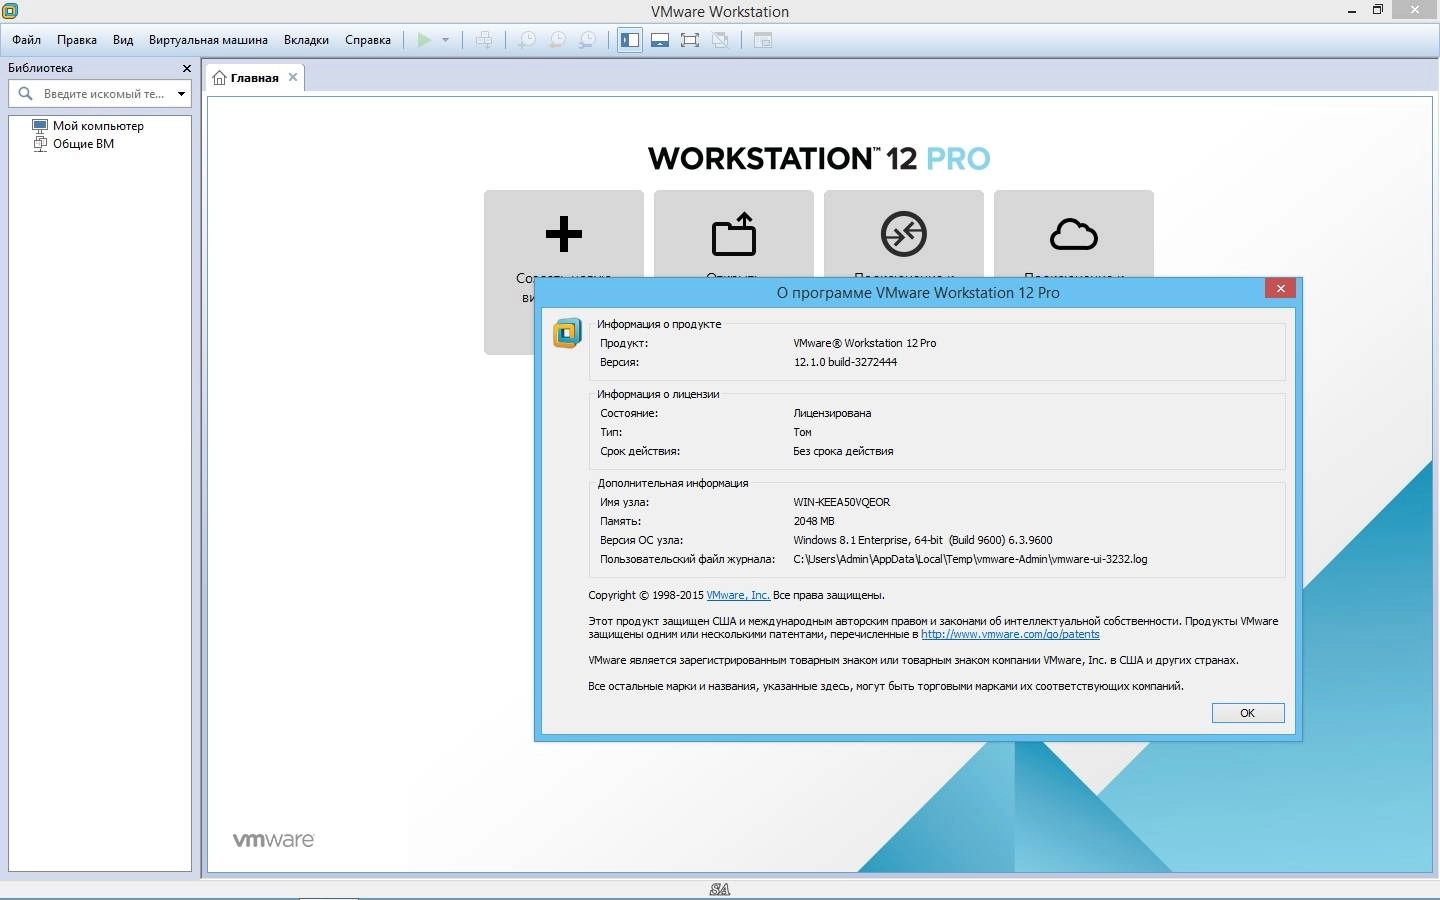Click the vmware logo on home page
Screen dimensions: 1440x900
273,840
